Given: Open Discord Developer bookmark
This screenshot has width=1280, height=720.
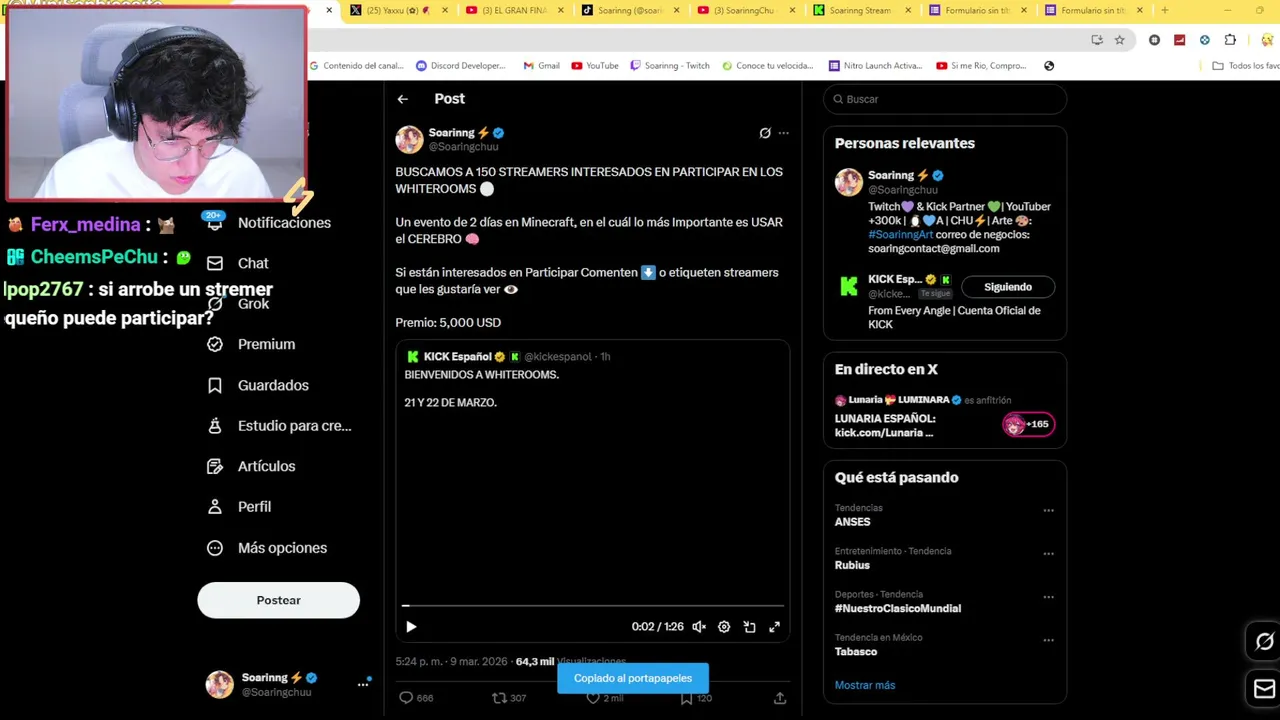Looking at the screenshot, I should pos(461,66).
